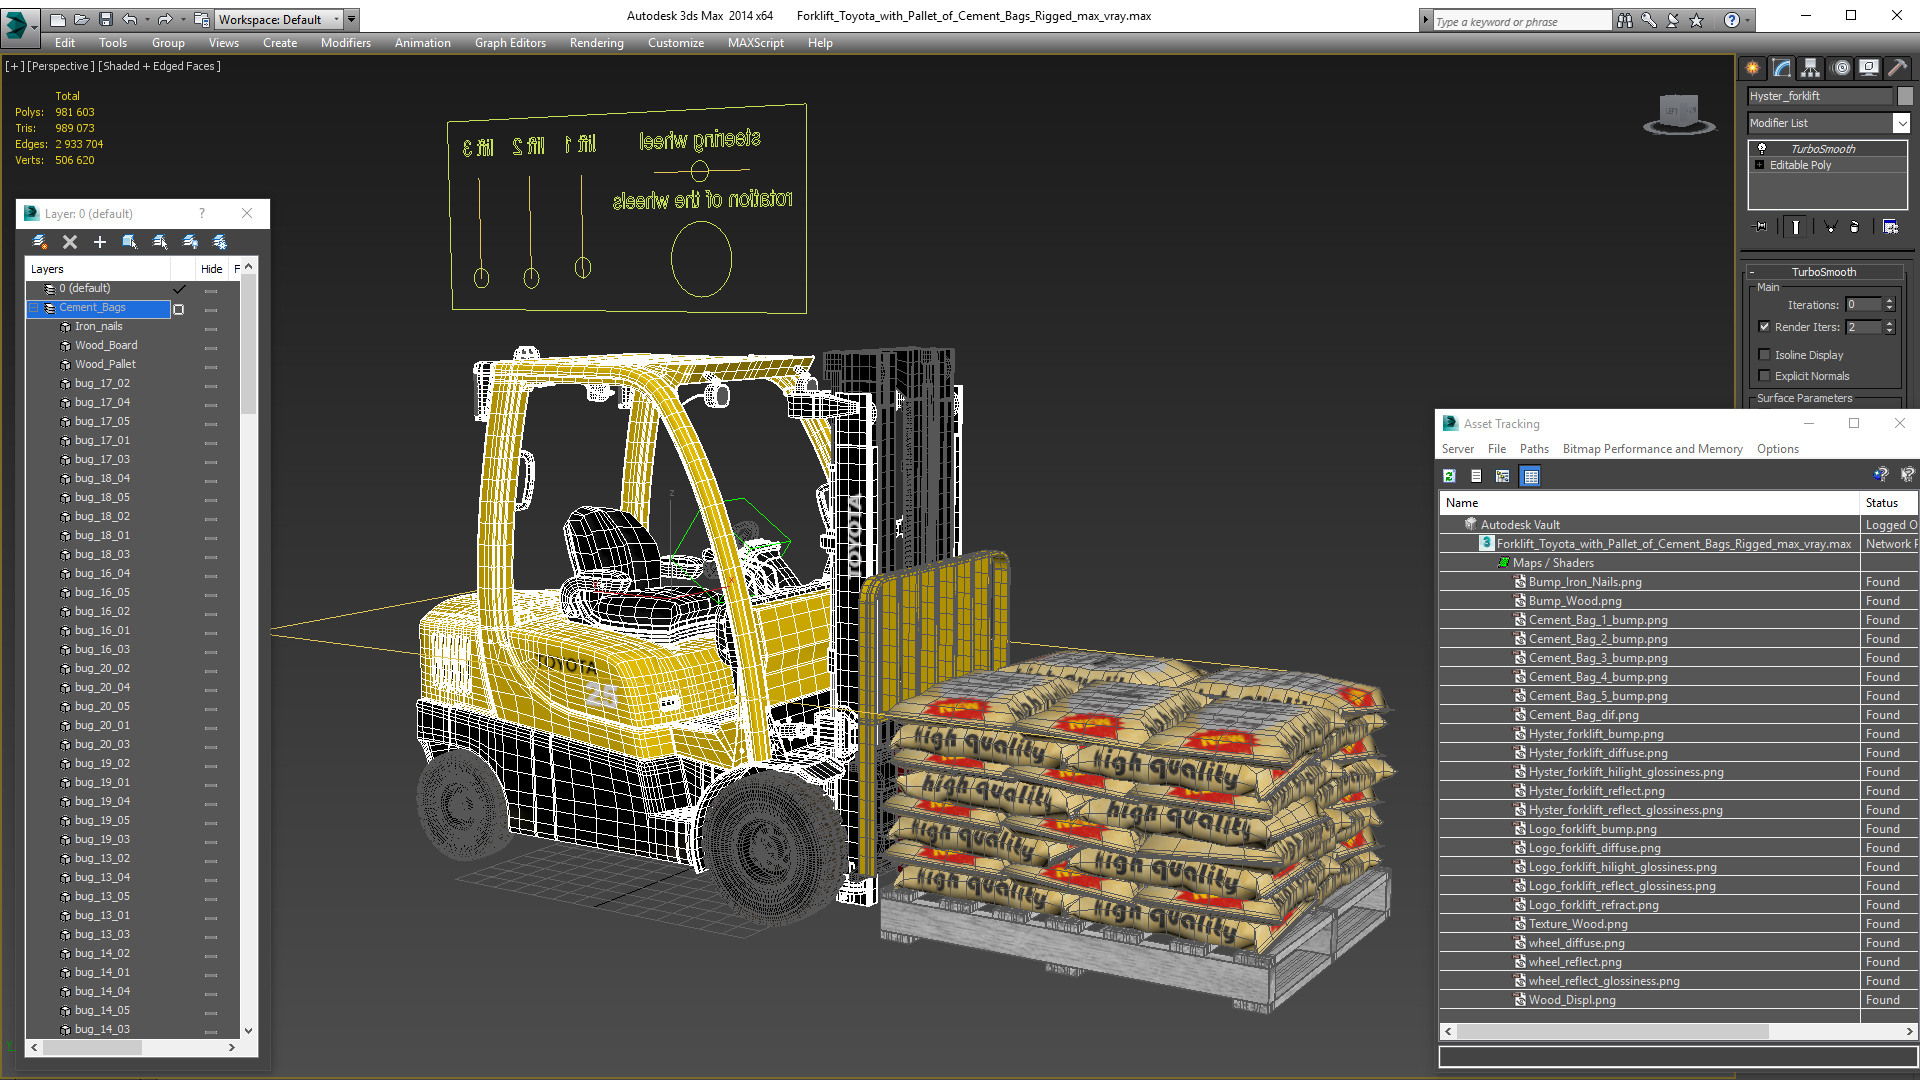Toggle hide for Wood_Board row
Viewport: 1920px width, 1080px height.
(211, 346)
